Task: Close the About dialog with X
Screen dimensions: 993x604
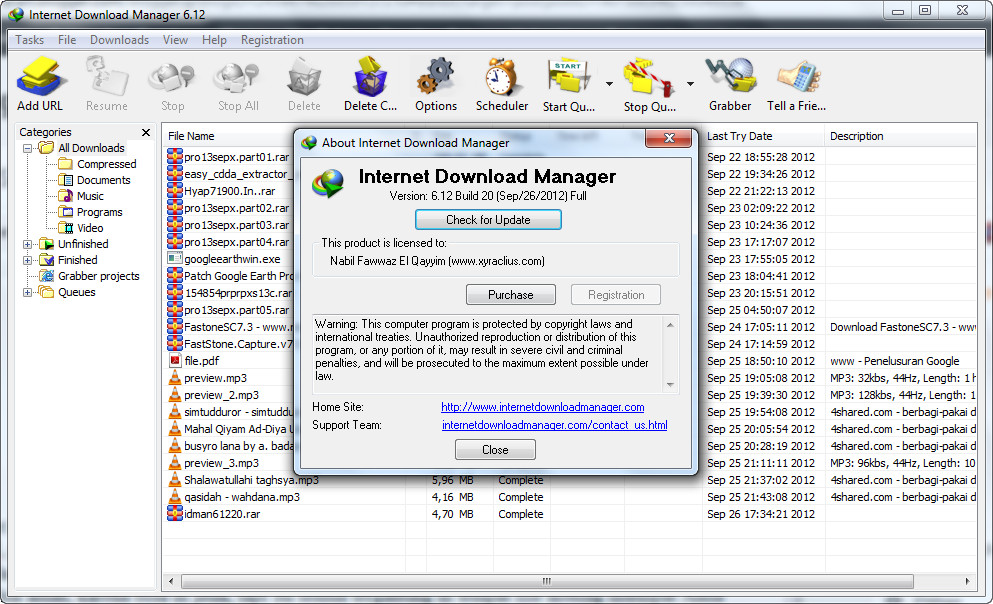Action: click(x=669, y=138)
